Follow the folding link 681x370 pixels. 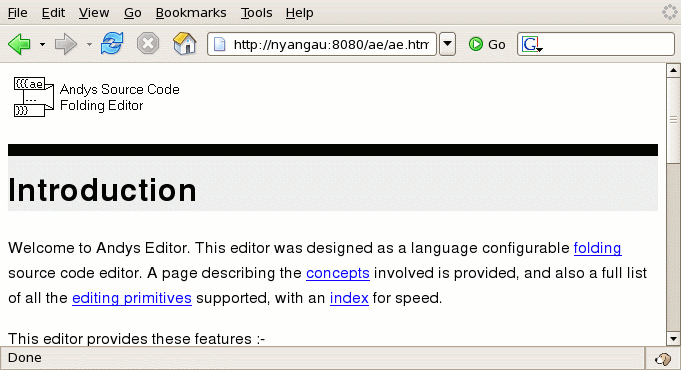click(x=597, y=248)
